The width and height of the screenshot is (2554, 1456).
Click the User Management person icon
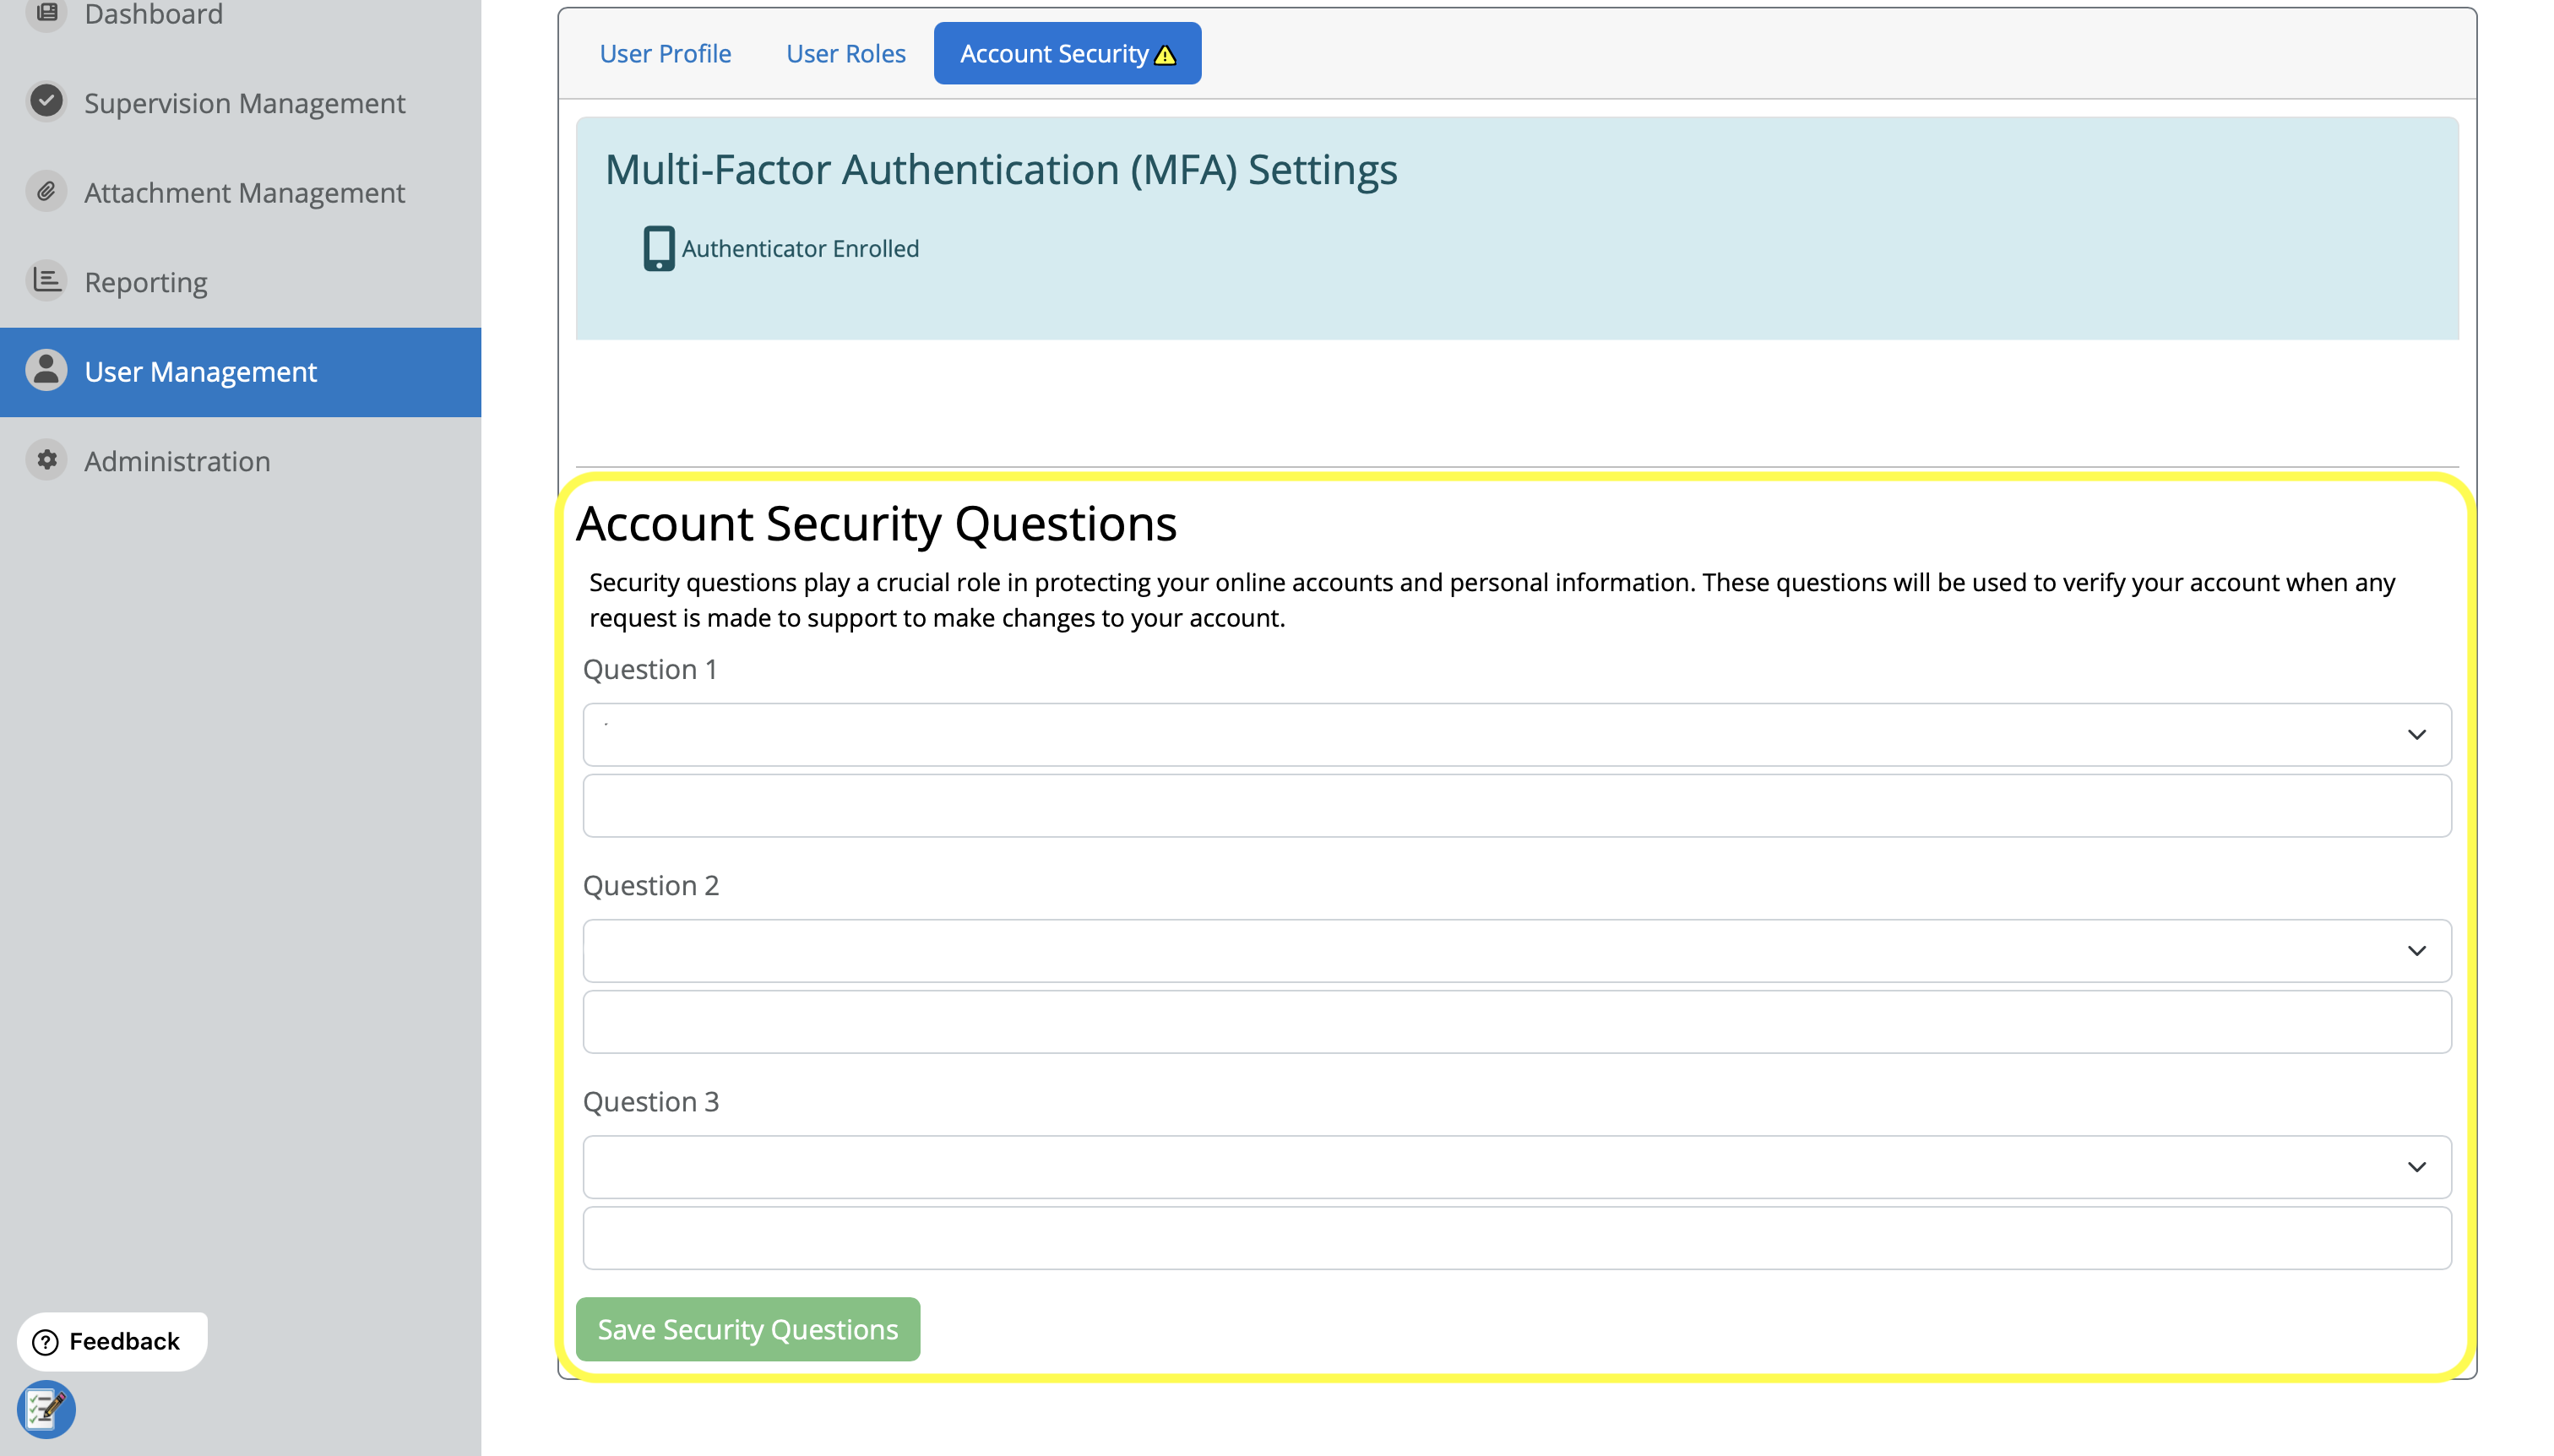pos(46,371)
